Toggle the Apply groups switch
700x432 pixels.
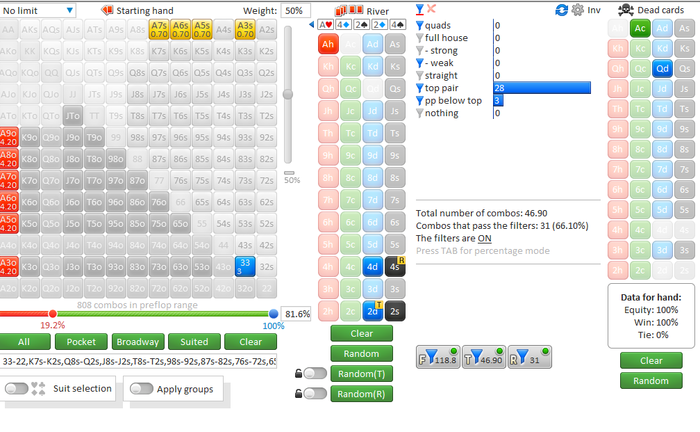(142, 389)
